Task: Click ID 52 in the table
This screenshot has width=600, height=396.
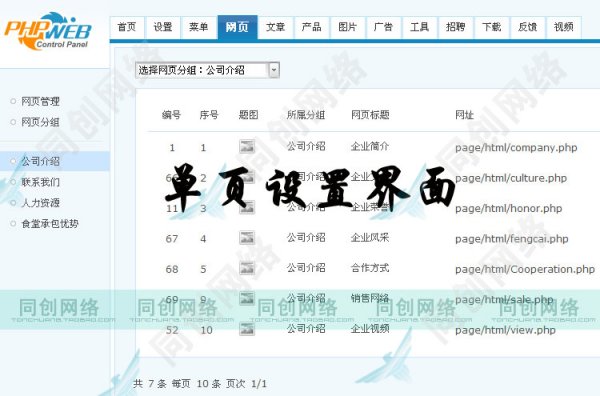Action: [x=172, y=330]
